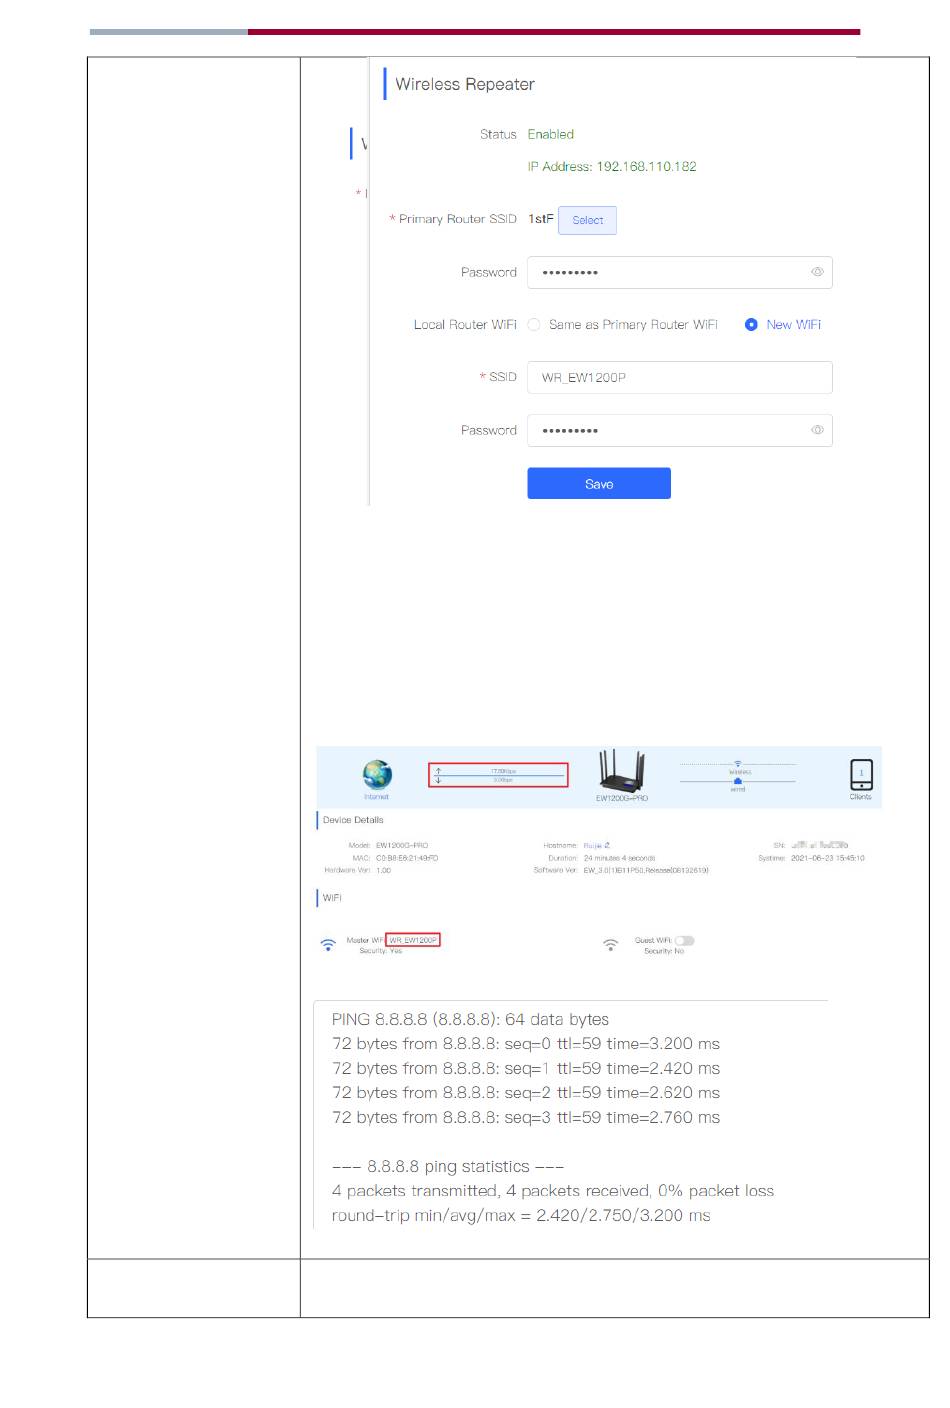This screenshot has height=1408, width=950.
Task: Click the Select button beside Primary Router SSID
Action: pyautogui.click(x=587, y=220)
